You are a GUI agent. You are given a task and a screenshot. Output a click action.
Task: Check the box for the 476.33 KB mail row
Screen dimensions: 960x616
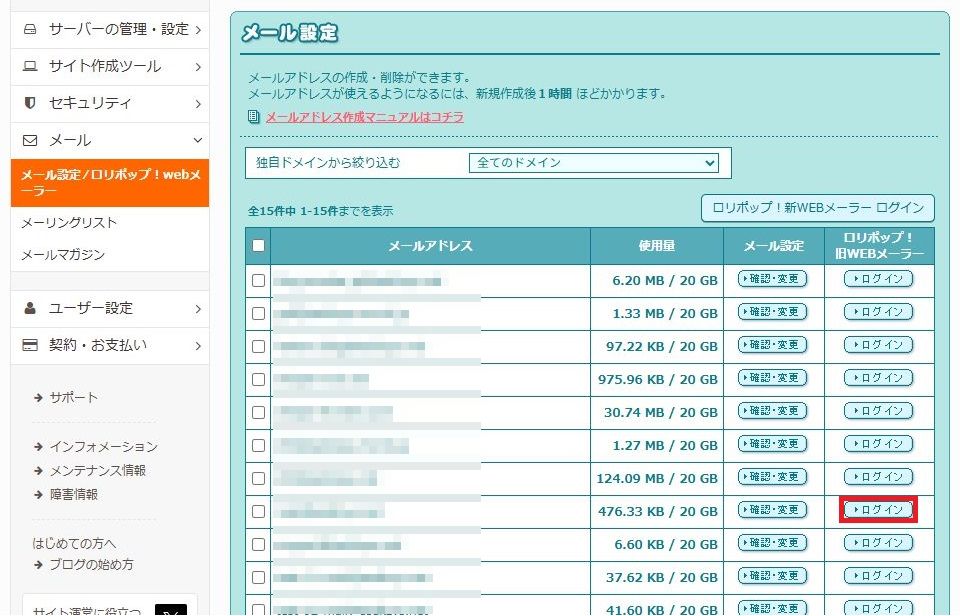tap(259, 511)
